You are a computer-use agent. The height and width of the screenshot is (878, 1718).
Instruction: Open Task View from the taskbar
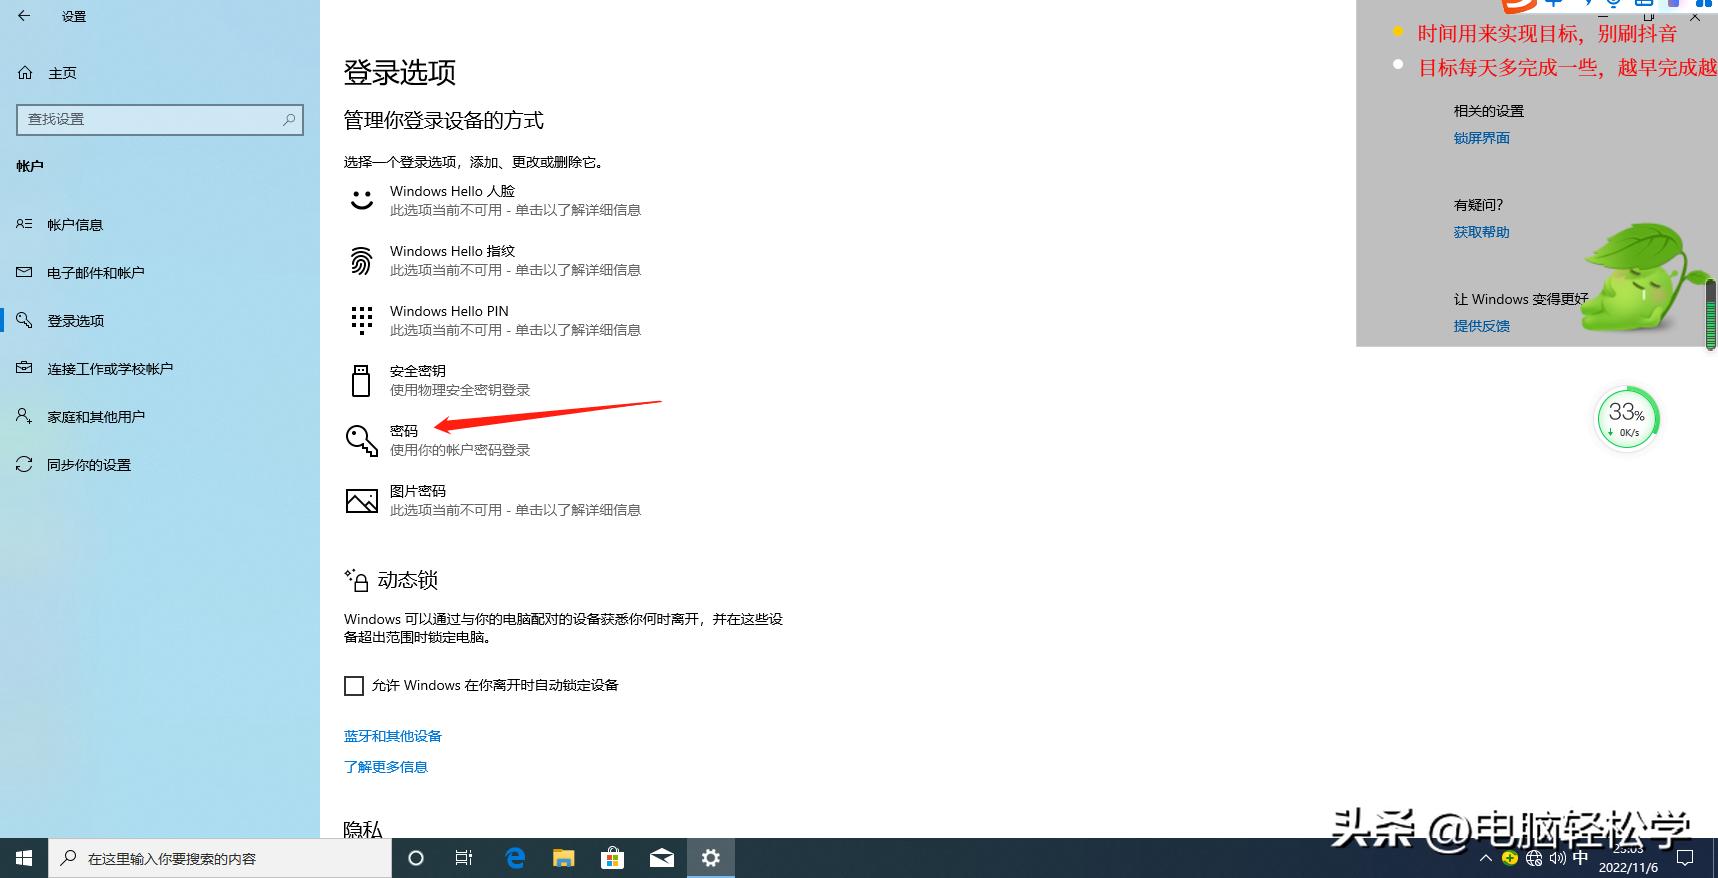[x=464, y=858]
